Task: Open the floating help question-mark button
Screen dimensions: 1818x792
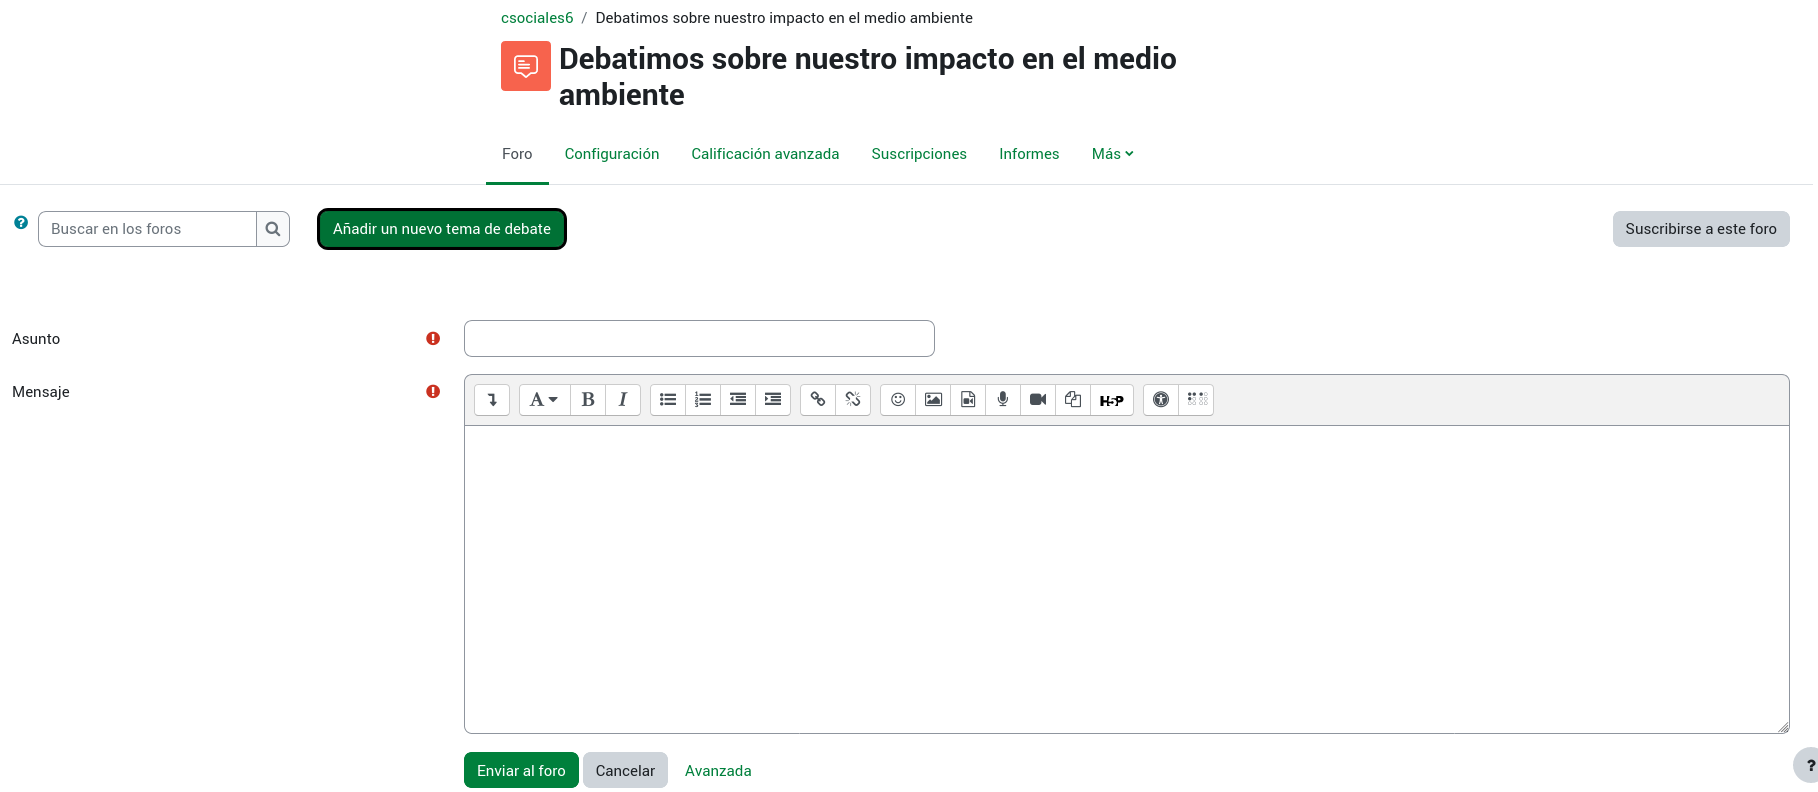Action: pos(1807,766)
